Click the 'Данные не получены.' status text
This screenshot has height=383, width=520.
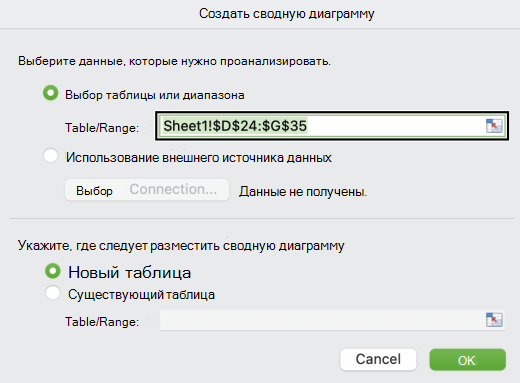pyautogui.click(x=303, y=192)
